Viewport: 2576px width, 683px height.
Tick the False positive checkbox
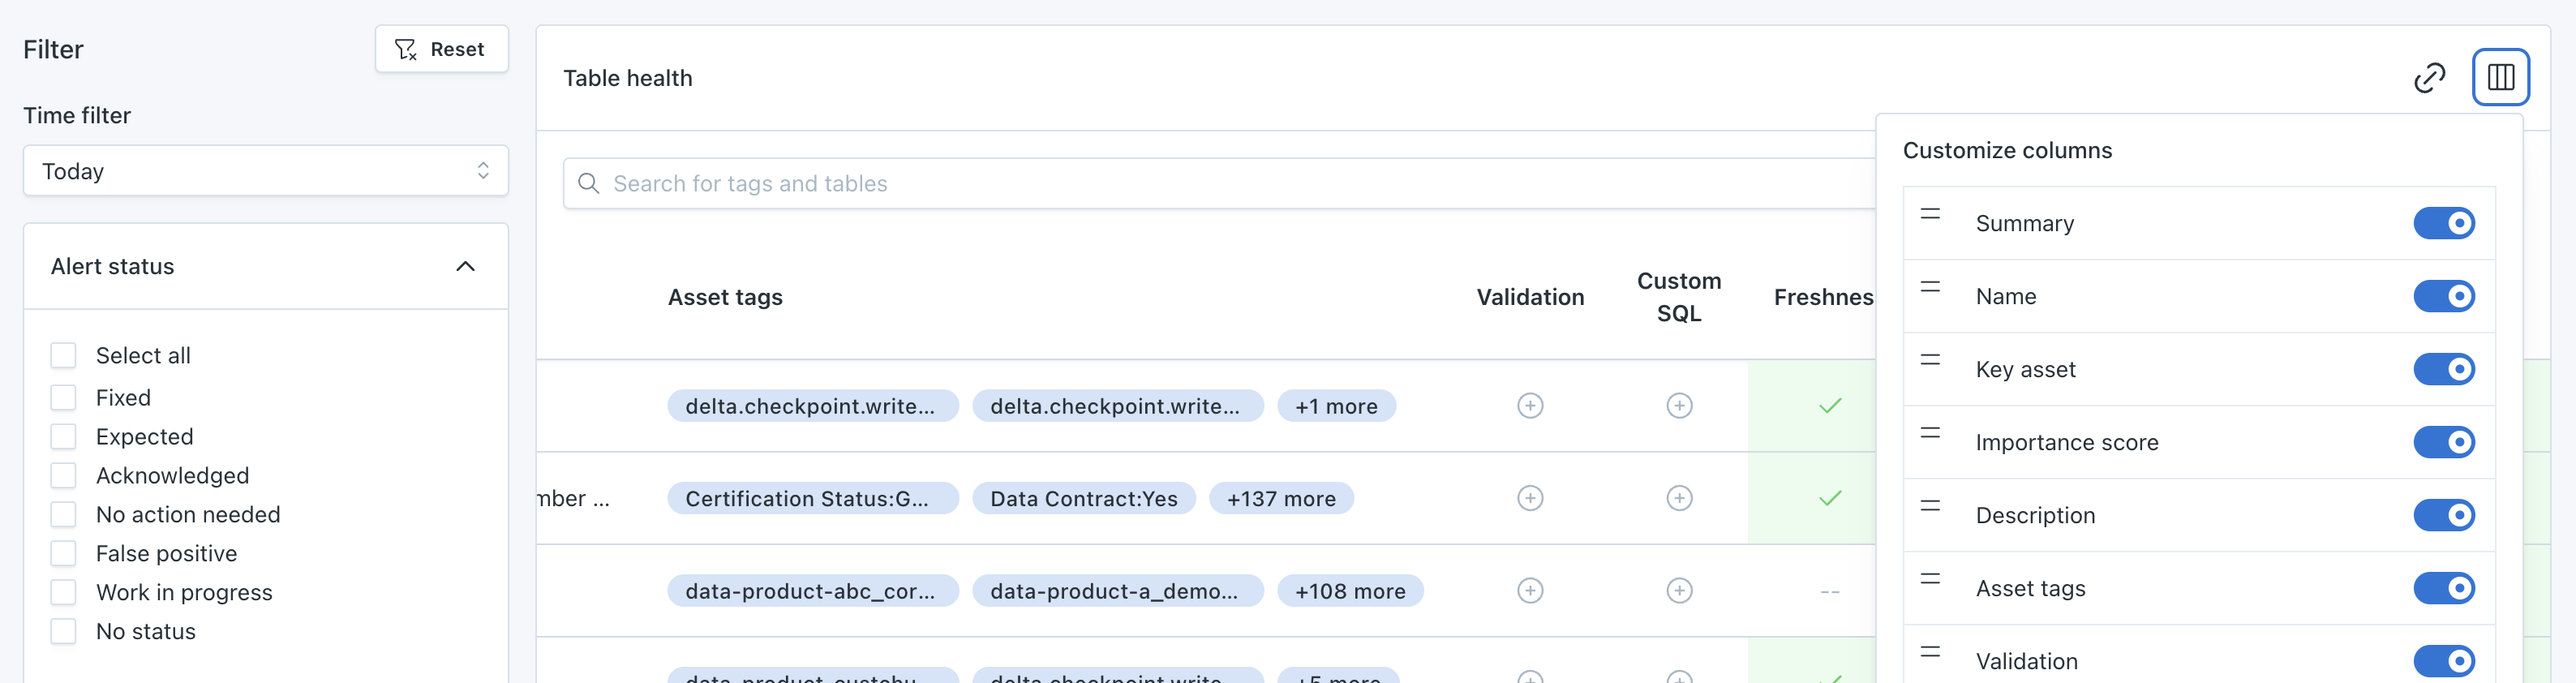pos(63,554)
